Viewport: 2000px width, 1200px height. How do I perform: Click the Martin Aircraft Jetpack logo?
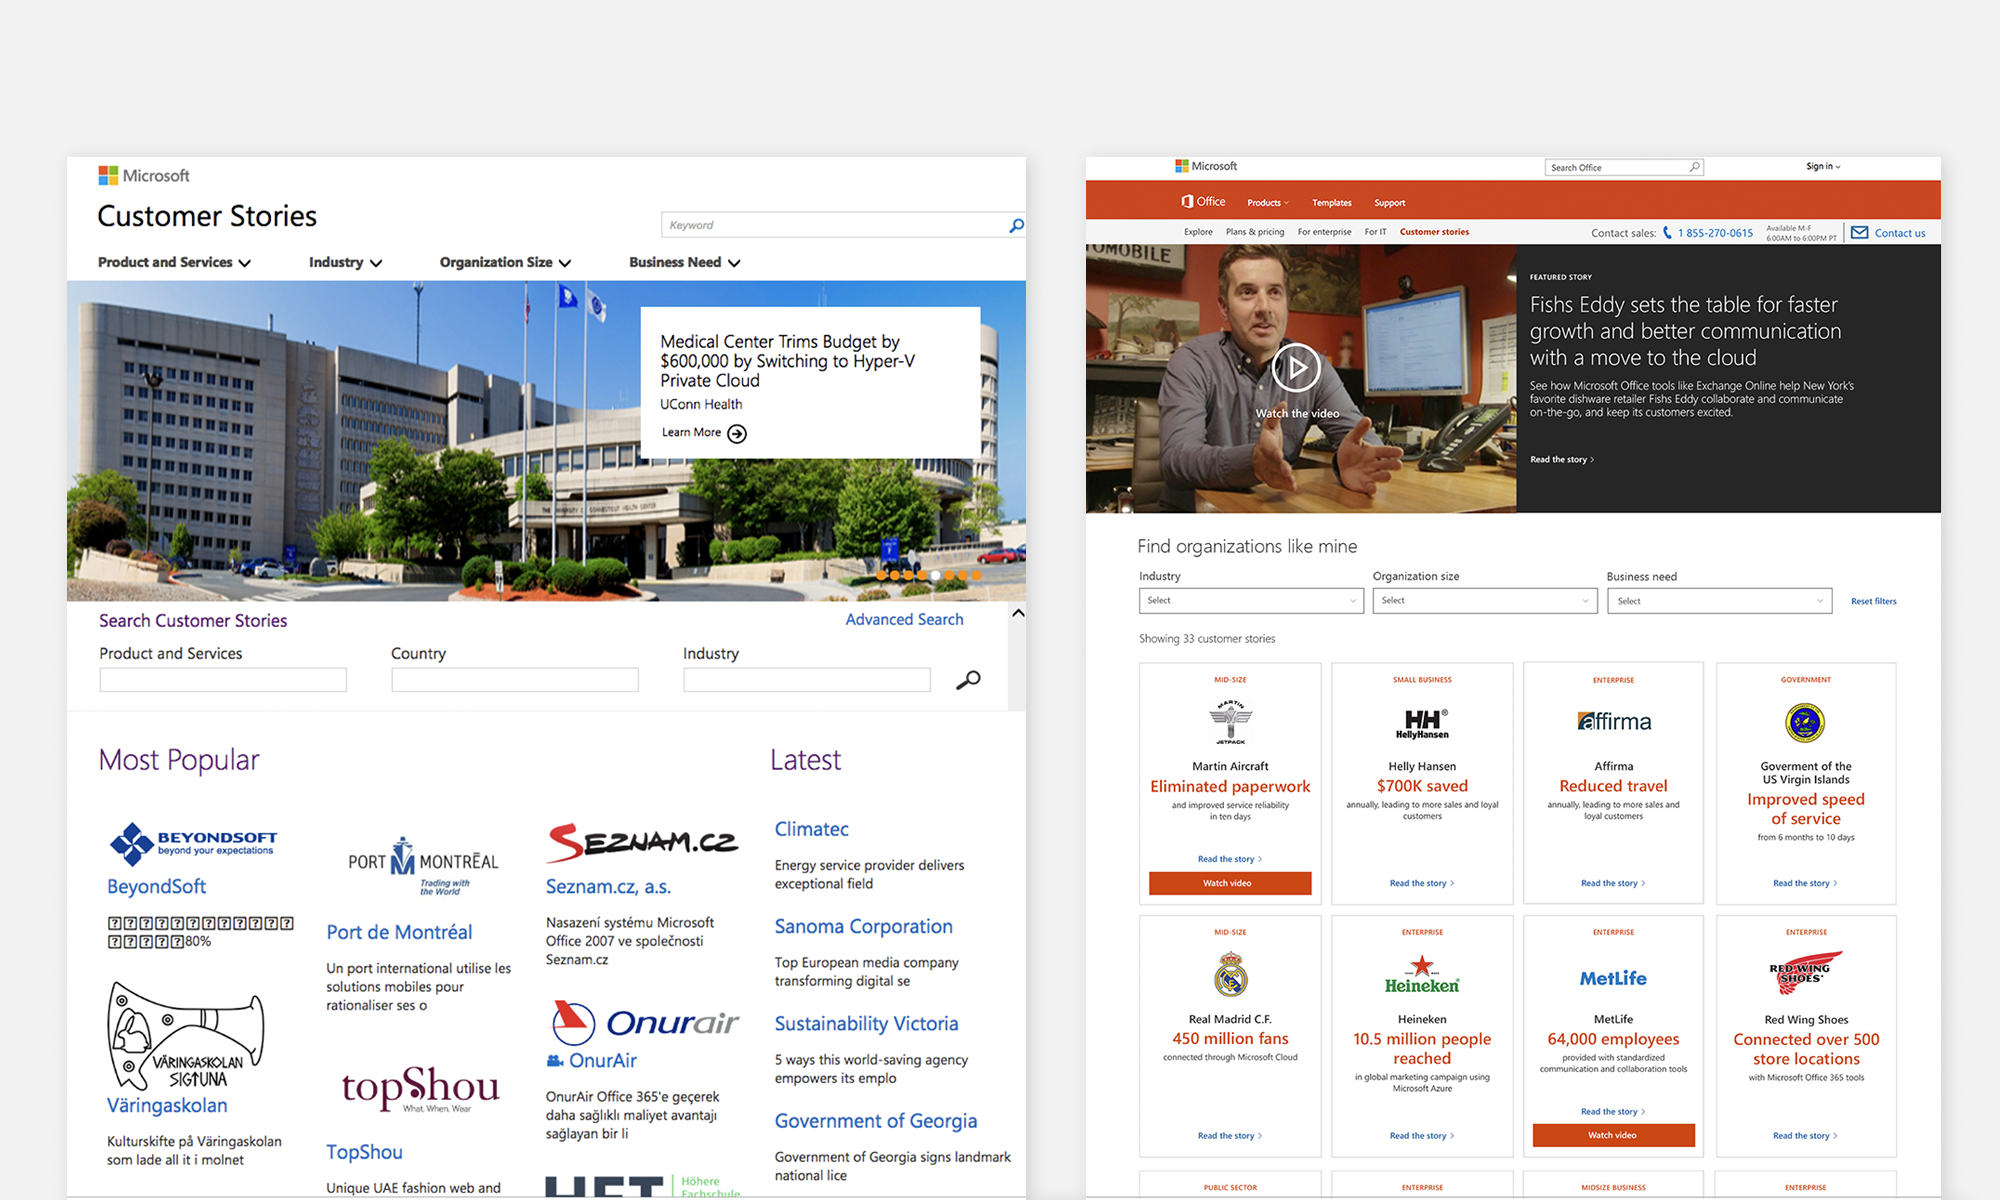click(1230, 723)
